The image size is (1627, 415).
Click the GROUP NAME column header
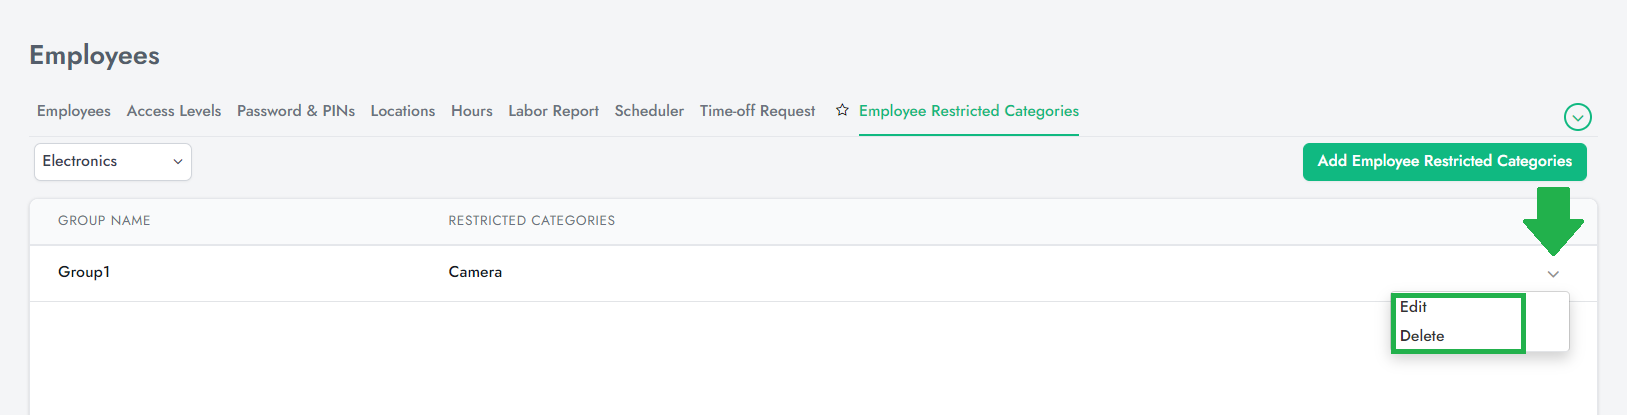click(x=104, y=221)
